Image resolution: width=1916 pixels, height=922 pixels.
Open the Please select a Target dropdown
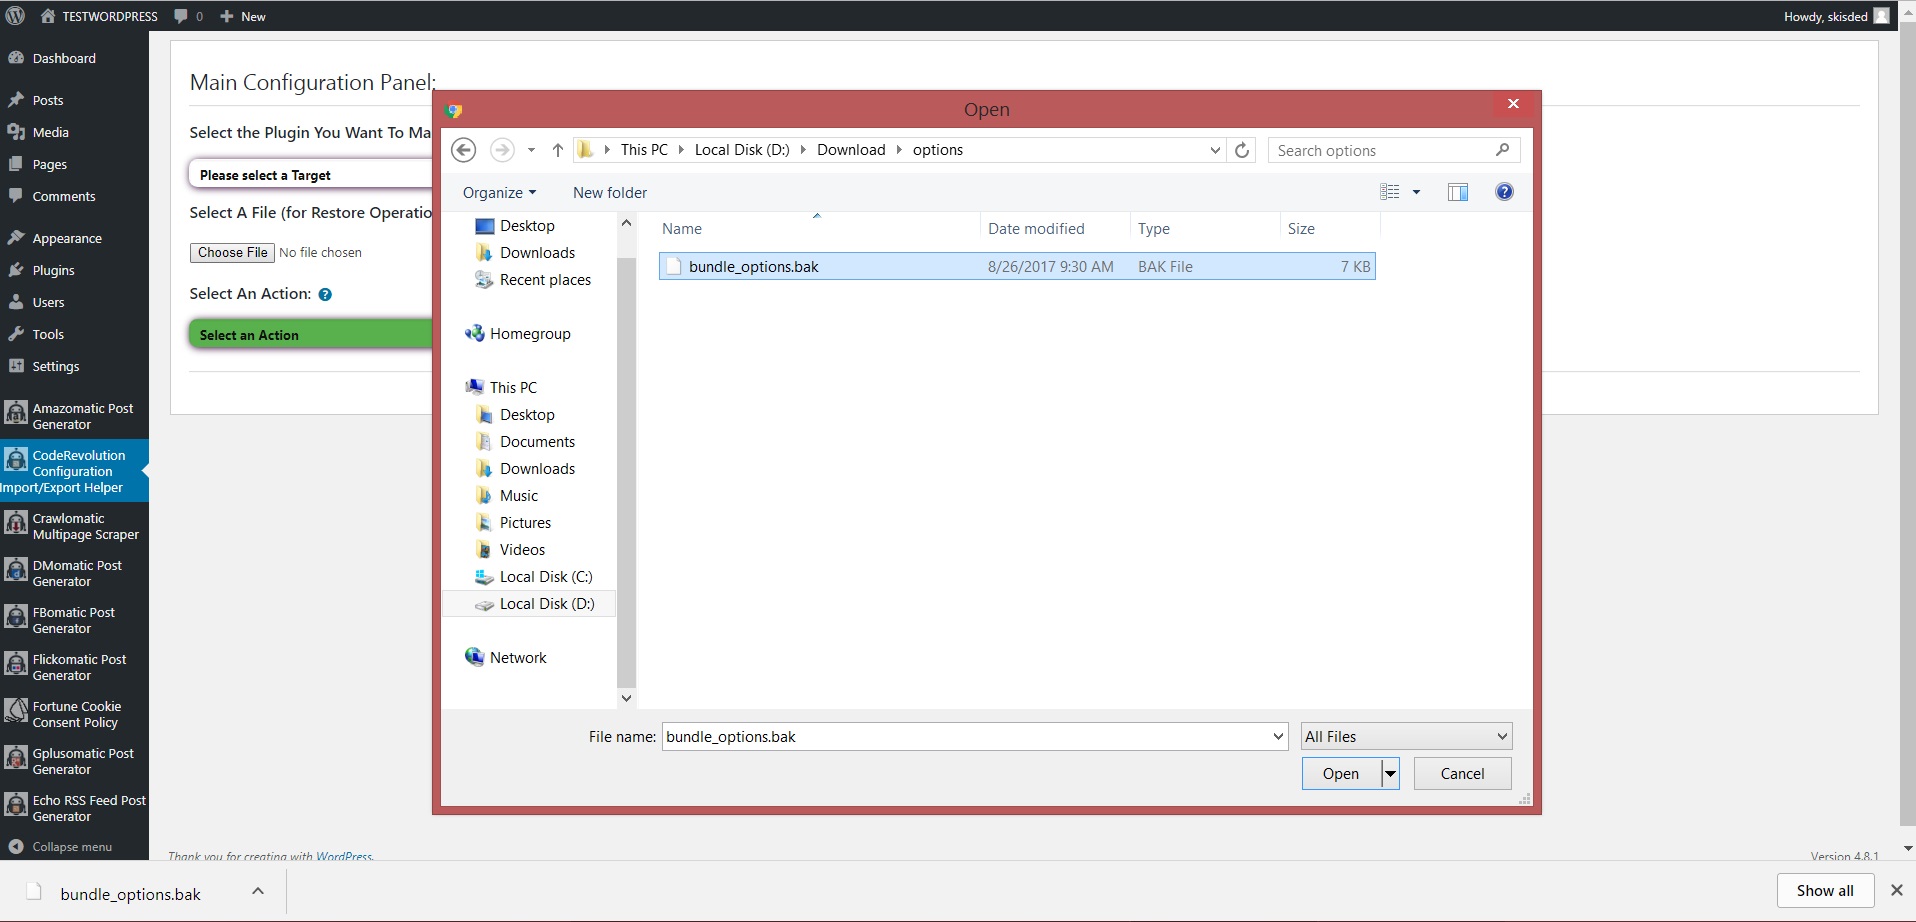(x=310, y=174)
